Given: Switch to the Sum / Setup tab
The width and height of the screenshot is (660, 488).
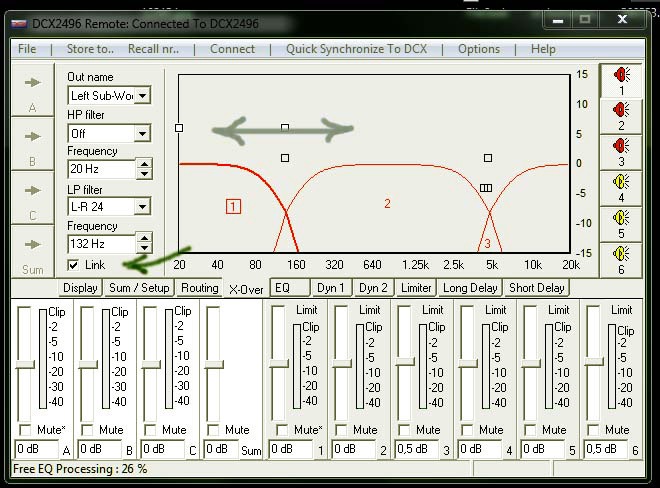Looking at the screenshot, I should (x=139, y=288).
